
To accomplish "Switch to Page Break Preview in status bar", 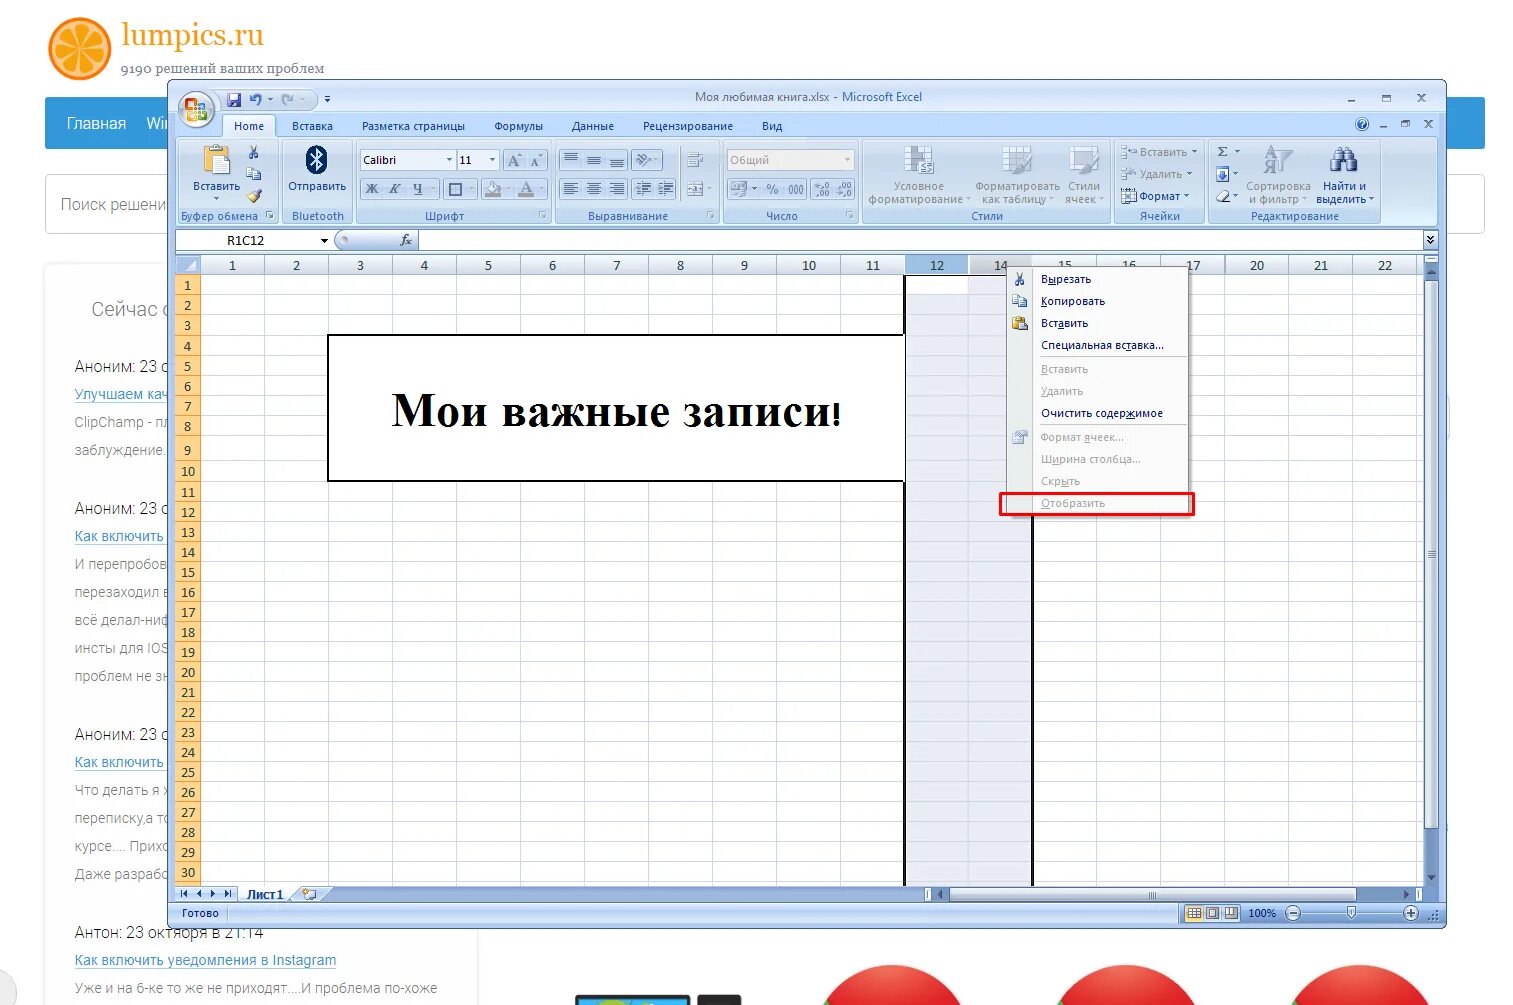I will click(x=1230, y=913).
